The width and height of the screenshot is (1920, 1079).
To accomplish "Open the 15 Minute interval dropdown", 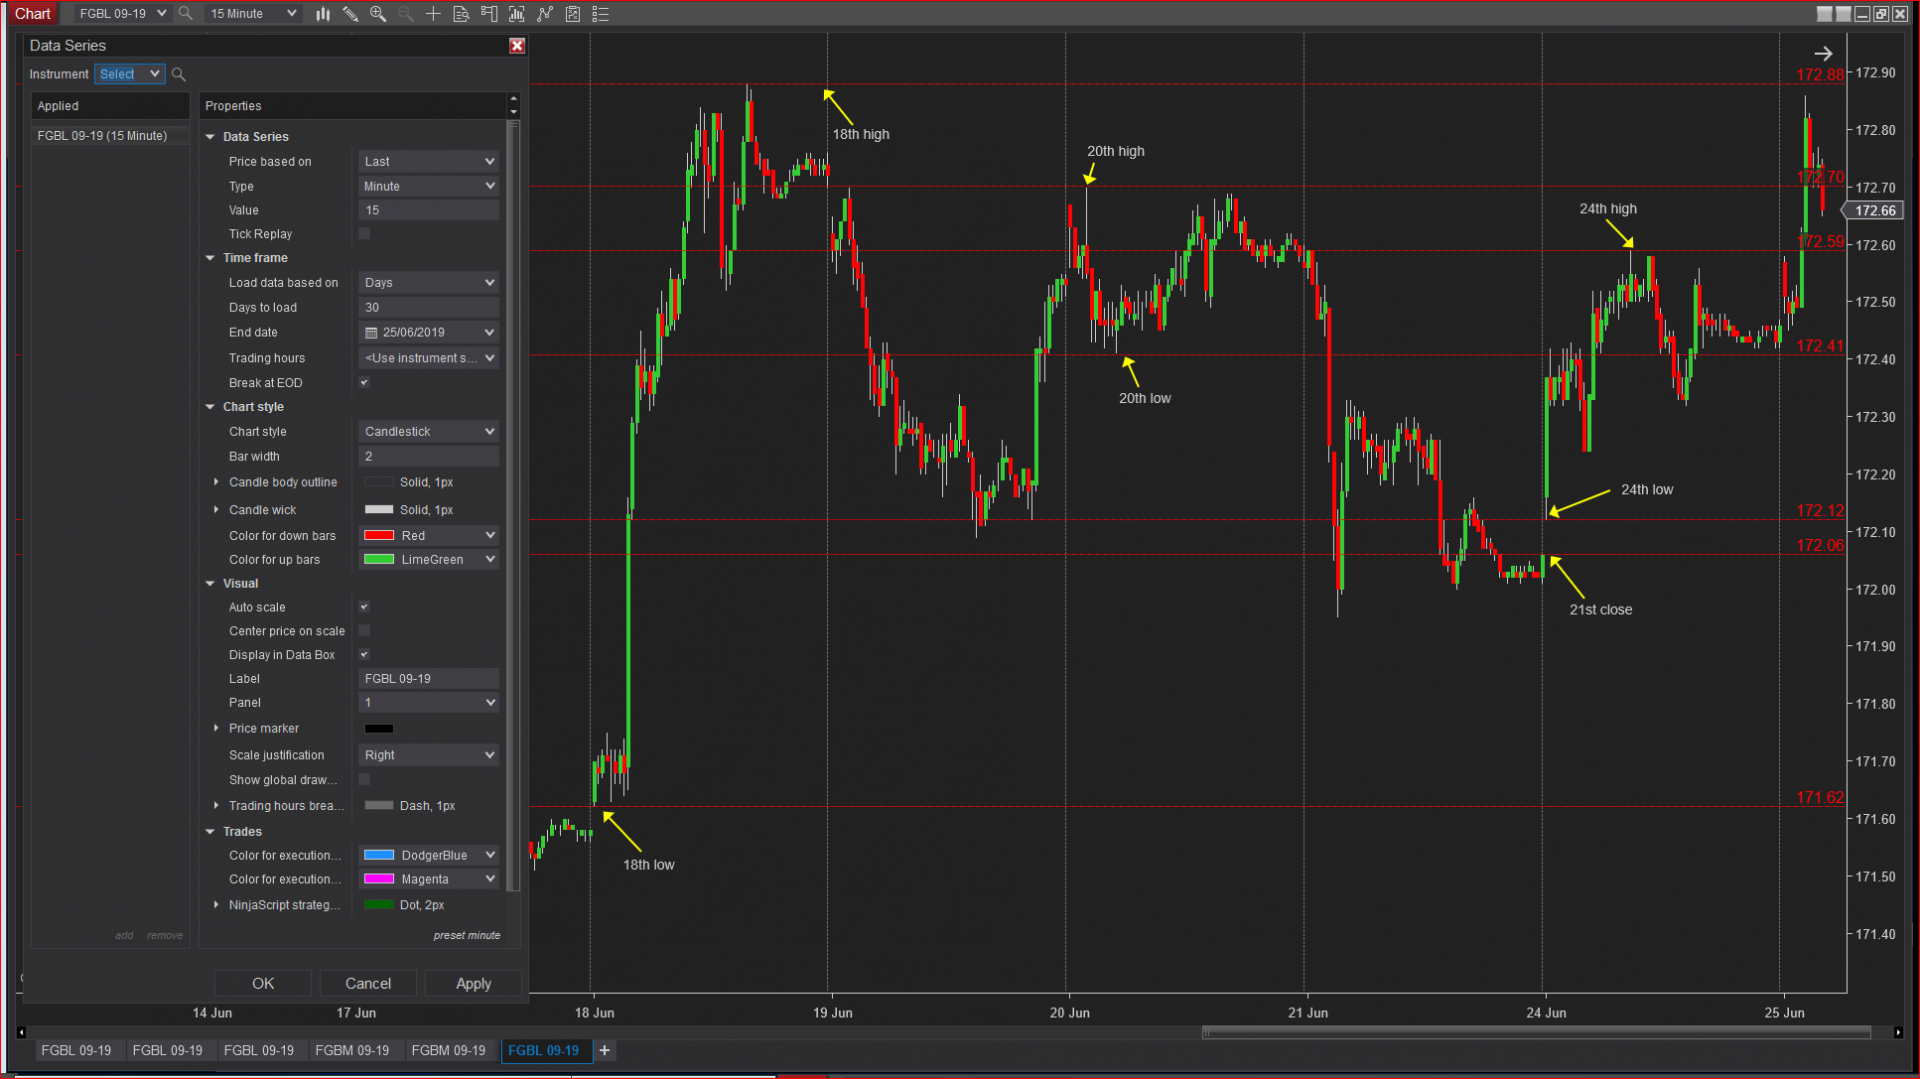I will (x=253, y=14).
